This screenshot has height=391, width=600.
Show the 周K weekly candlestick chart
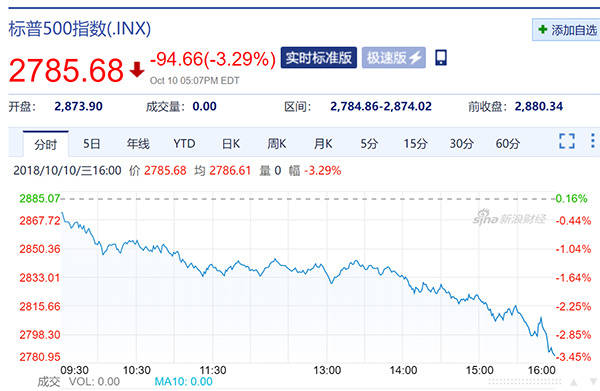(277, 144)
